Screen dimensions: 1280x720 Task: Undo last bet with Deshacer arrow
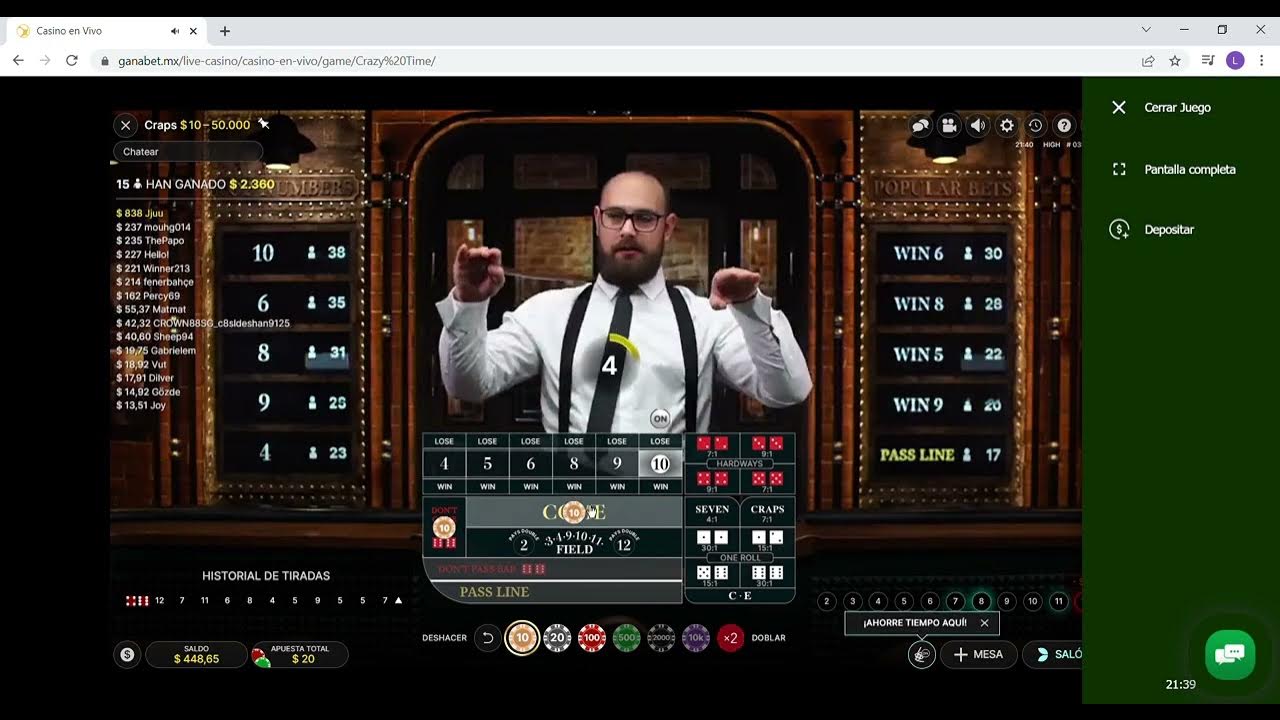pyautogui.click(x=488, y=637)
